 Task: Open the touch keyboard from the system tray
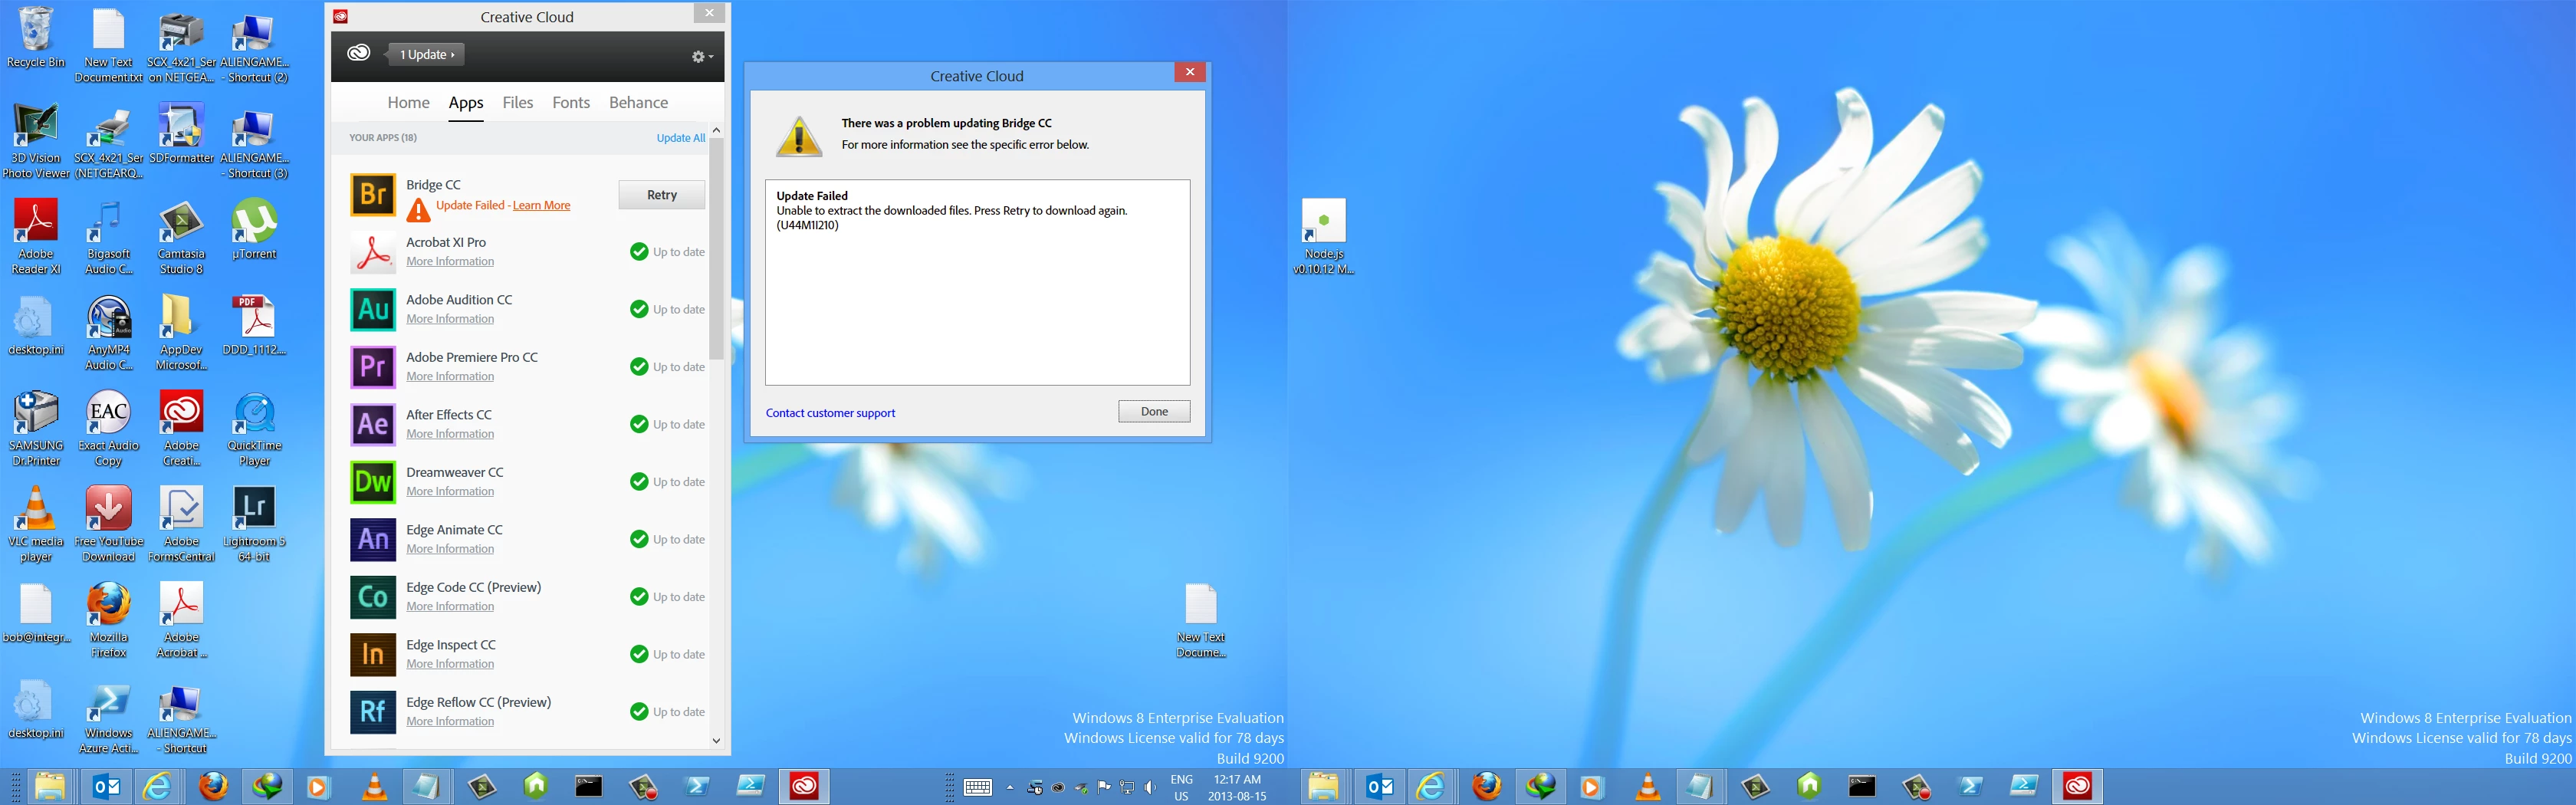click(x=978, y=788)
